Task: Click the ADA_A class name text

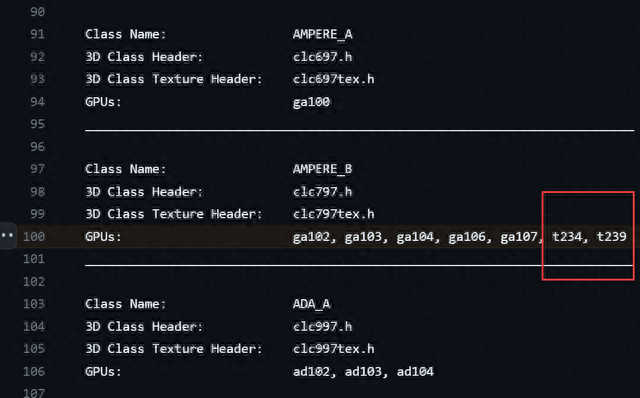Action: [x=311, y=304]
